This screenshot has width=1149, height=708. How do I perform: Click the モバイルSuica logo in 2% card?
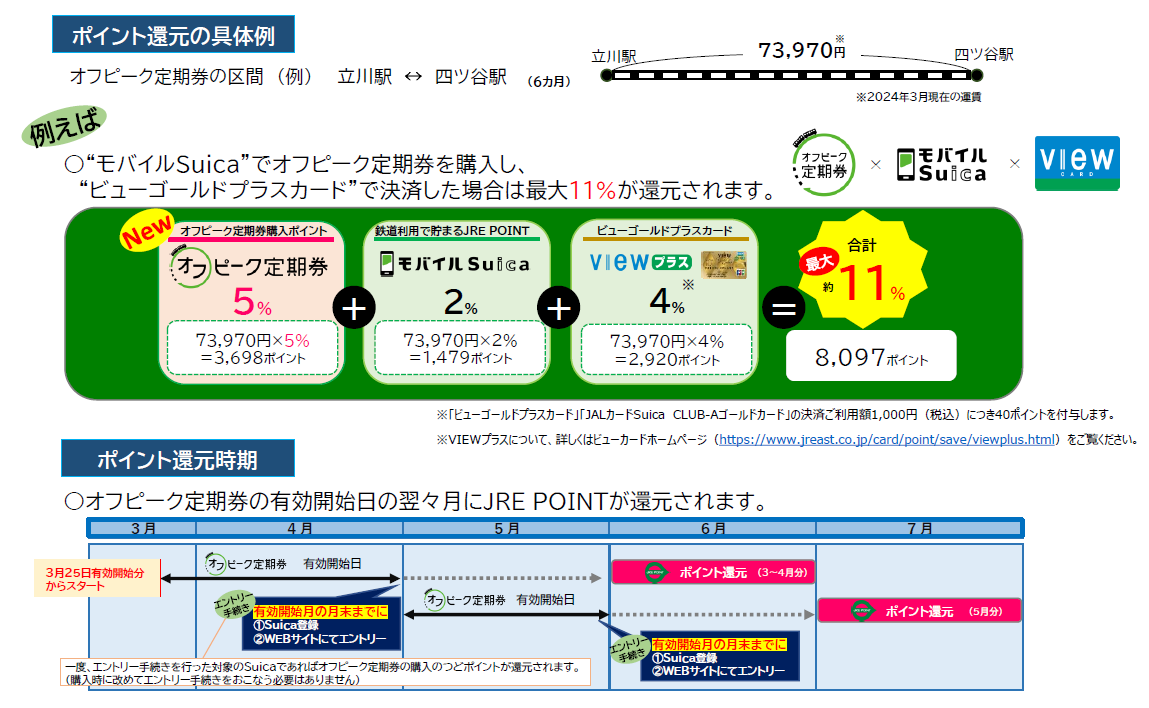pyautogui.click(x=454, y=264)
